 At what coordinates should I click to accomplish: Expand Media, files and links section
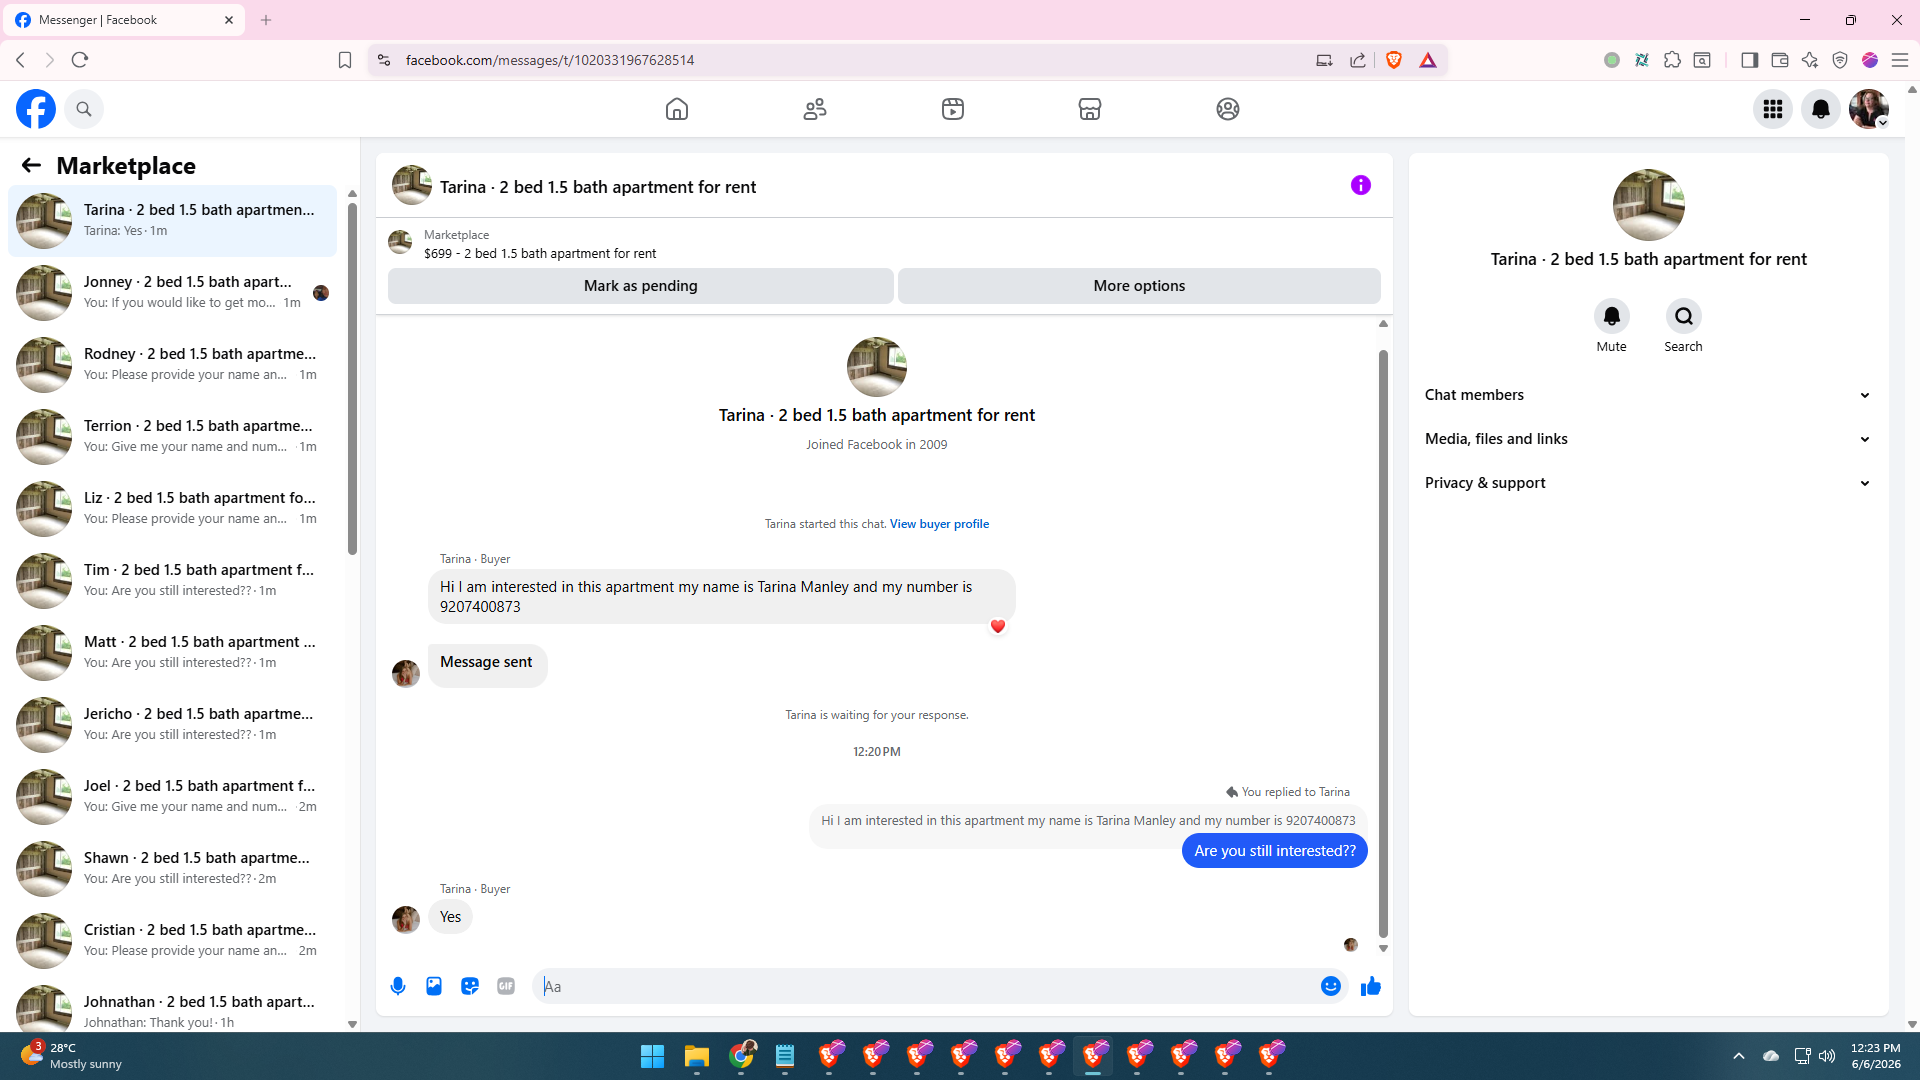coord(1648,439)
